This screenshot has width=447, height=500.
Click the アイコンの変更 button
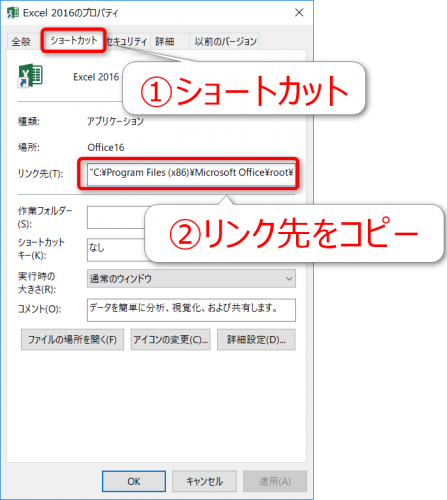pos(170,340)
